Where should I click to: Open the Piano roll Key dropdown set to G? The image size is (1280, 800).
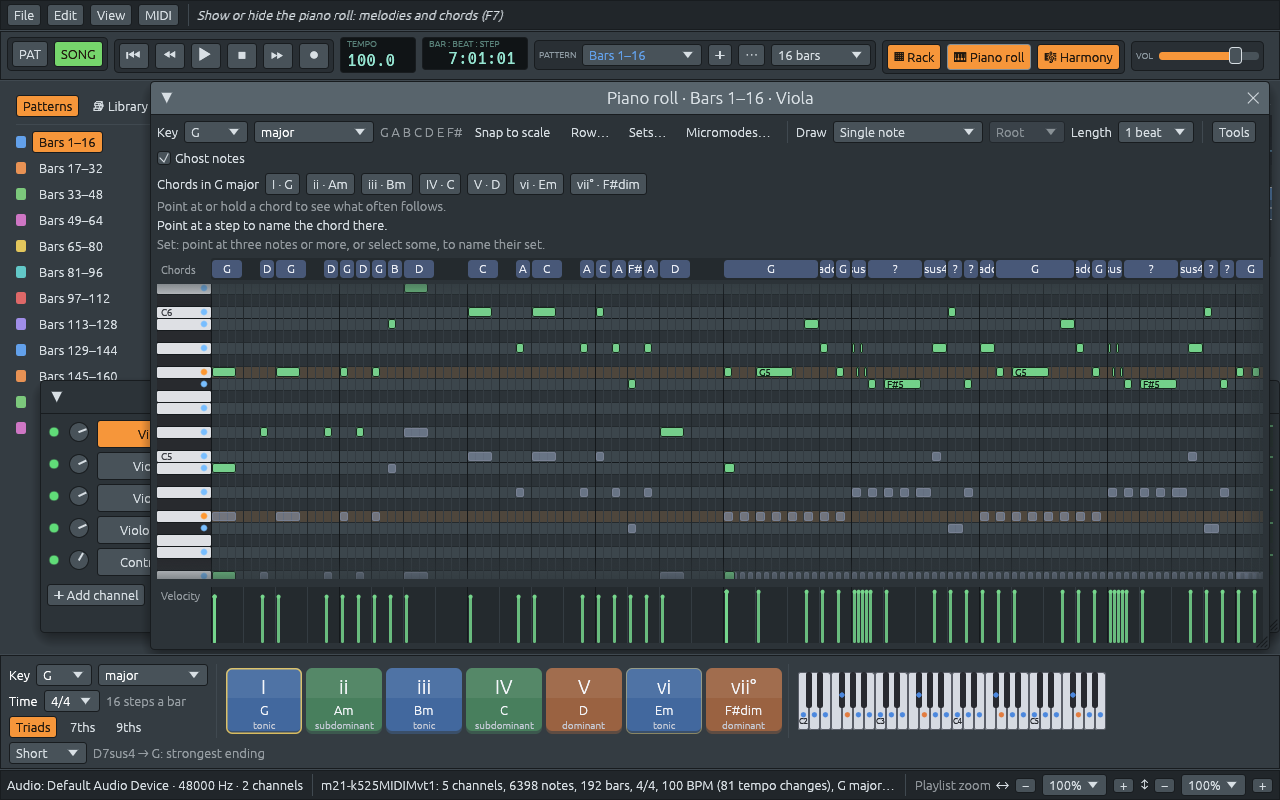click(216, 132)
